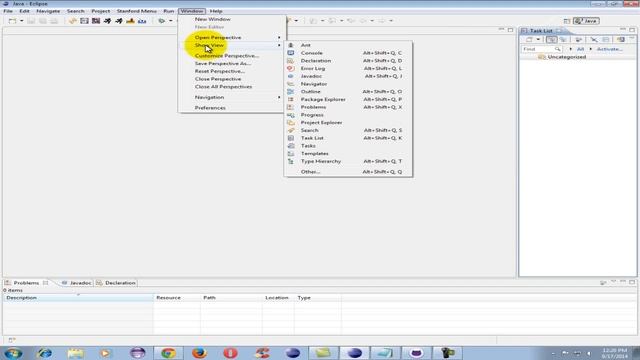Click the Open Perspective toolbar icon

[x=567, y=21]
